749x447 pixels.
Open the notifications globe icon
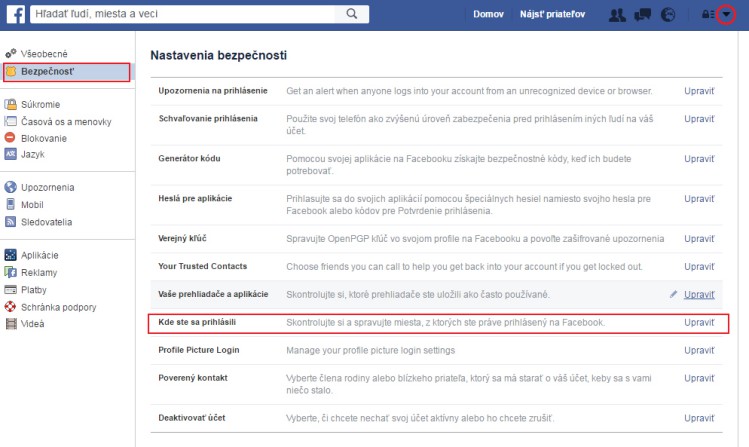point(668,15)
